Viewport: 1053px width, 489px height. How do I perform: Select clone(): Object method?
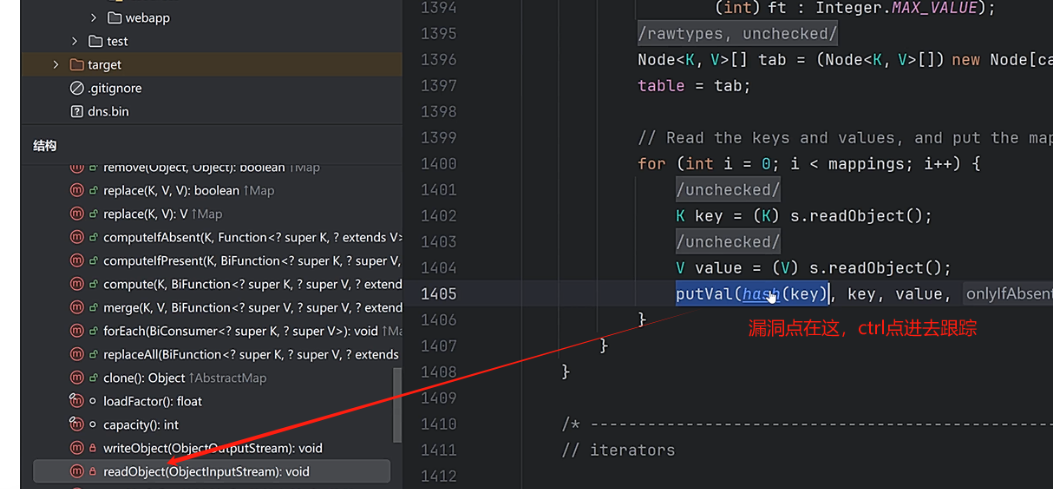(x=185, y=378)
